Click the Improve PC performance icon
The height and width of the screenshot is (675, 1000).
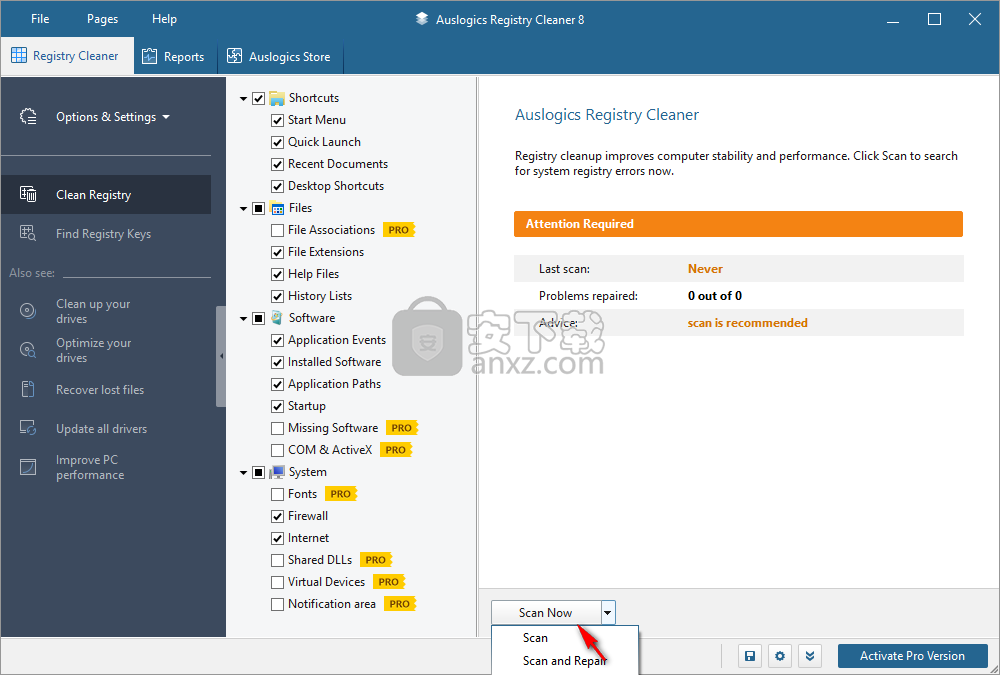coord(28,467)
